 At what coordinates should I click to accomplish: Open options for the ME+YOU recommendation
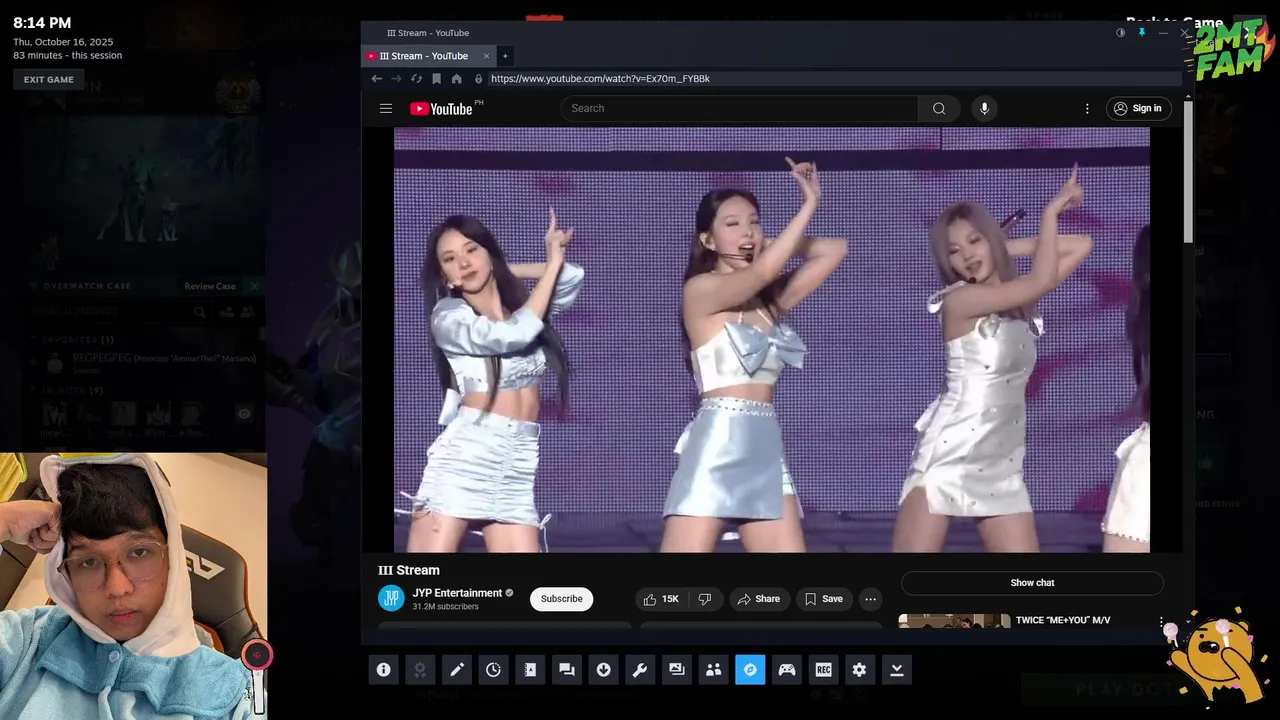tap(1161, 622)
